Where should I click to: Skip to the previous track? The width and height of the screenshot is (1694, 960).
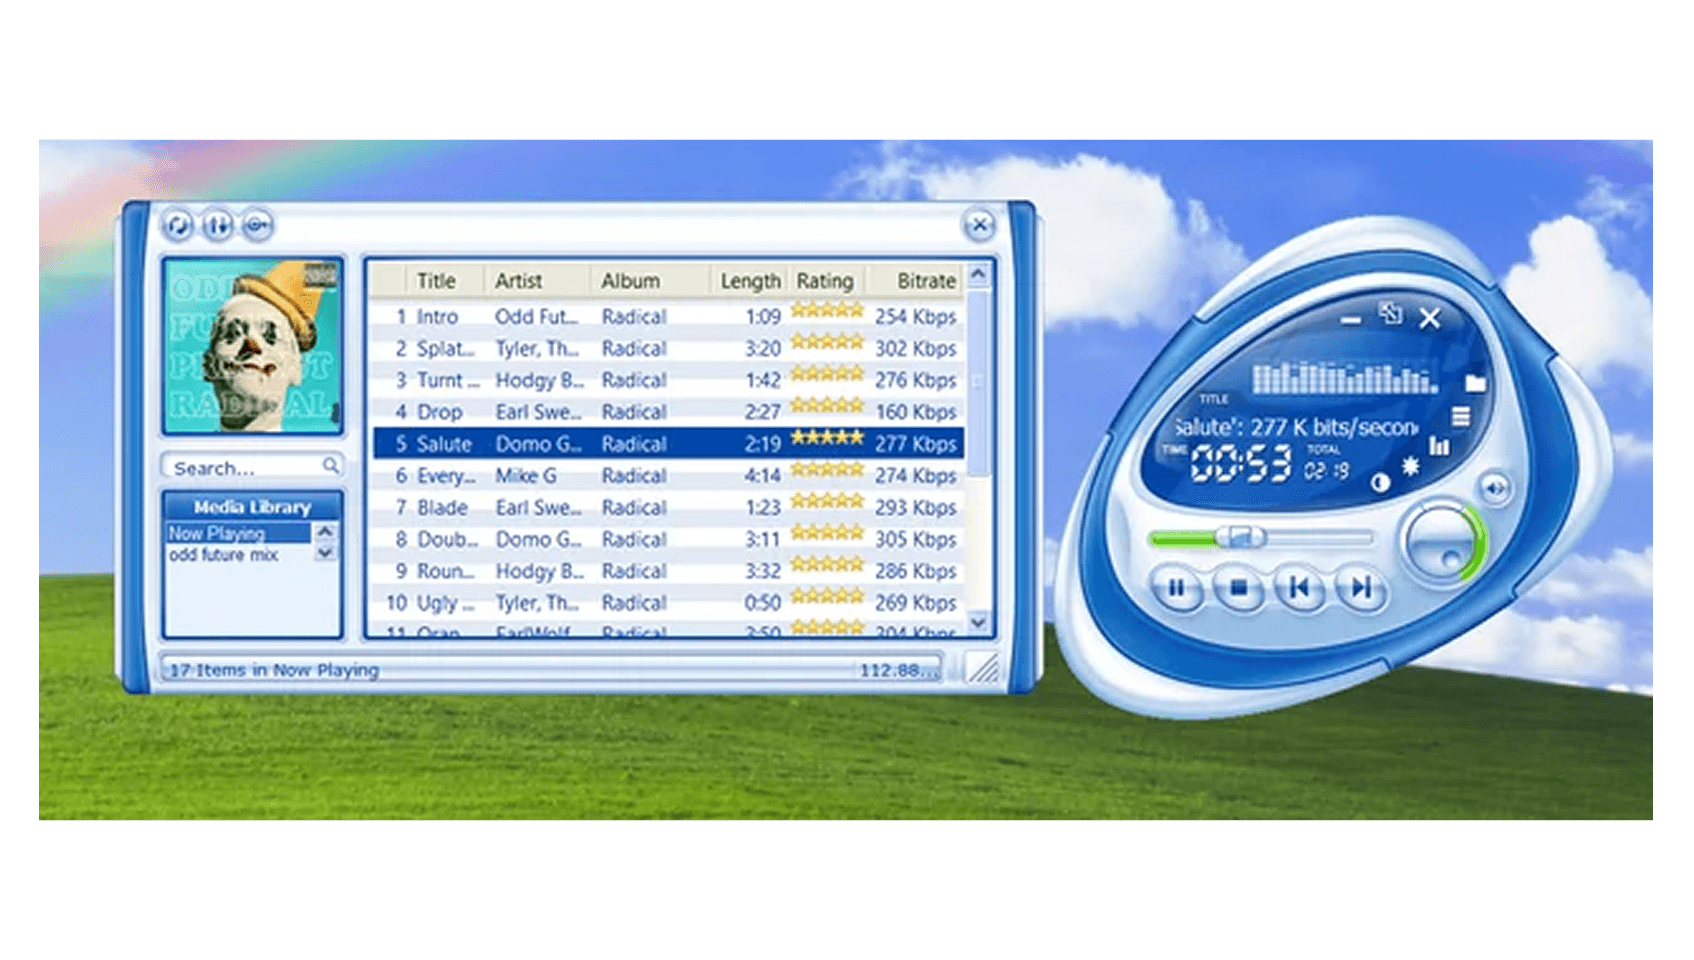coord(1299,588)
